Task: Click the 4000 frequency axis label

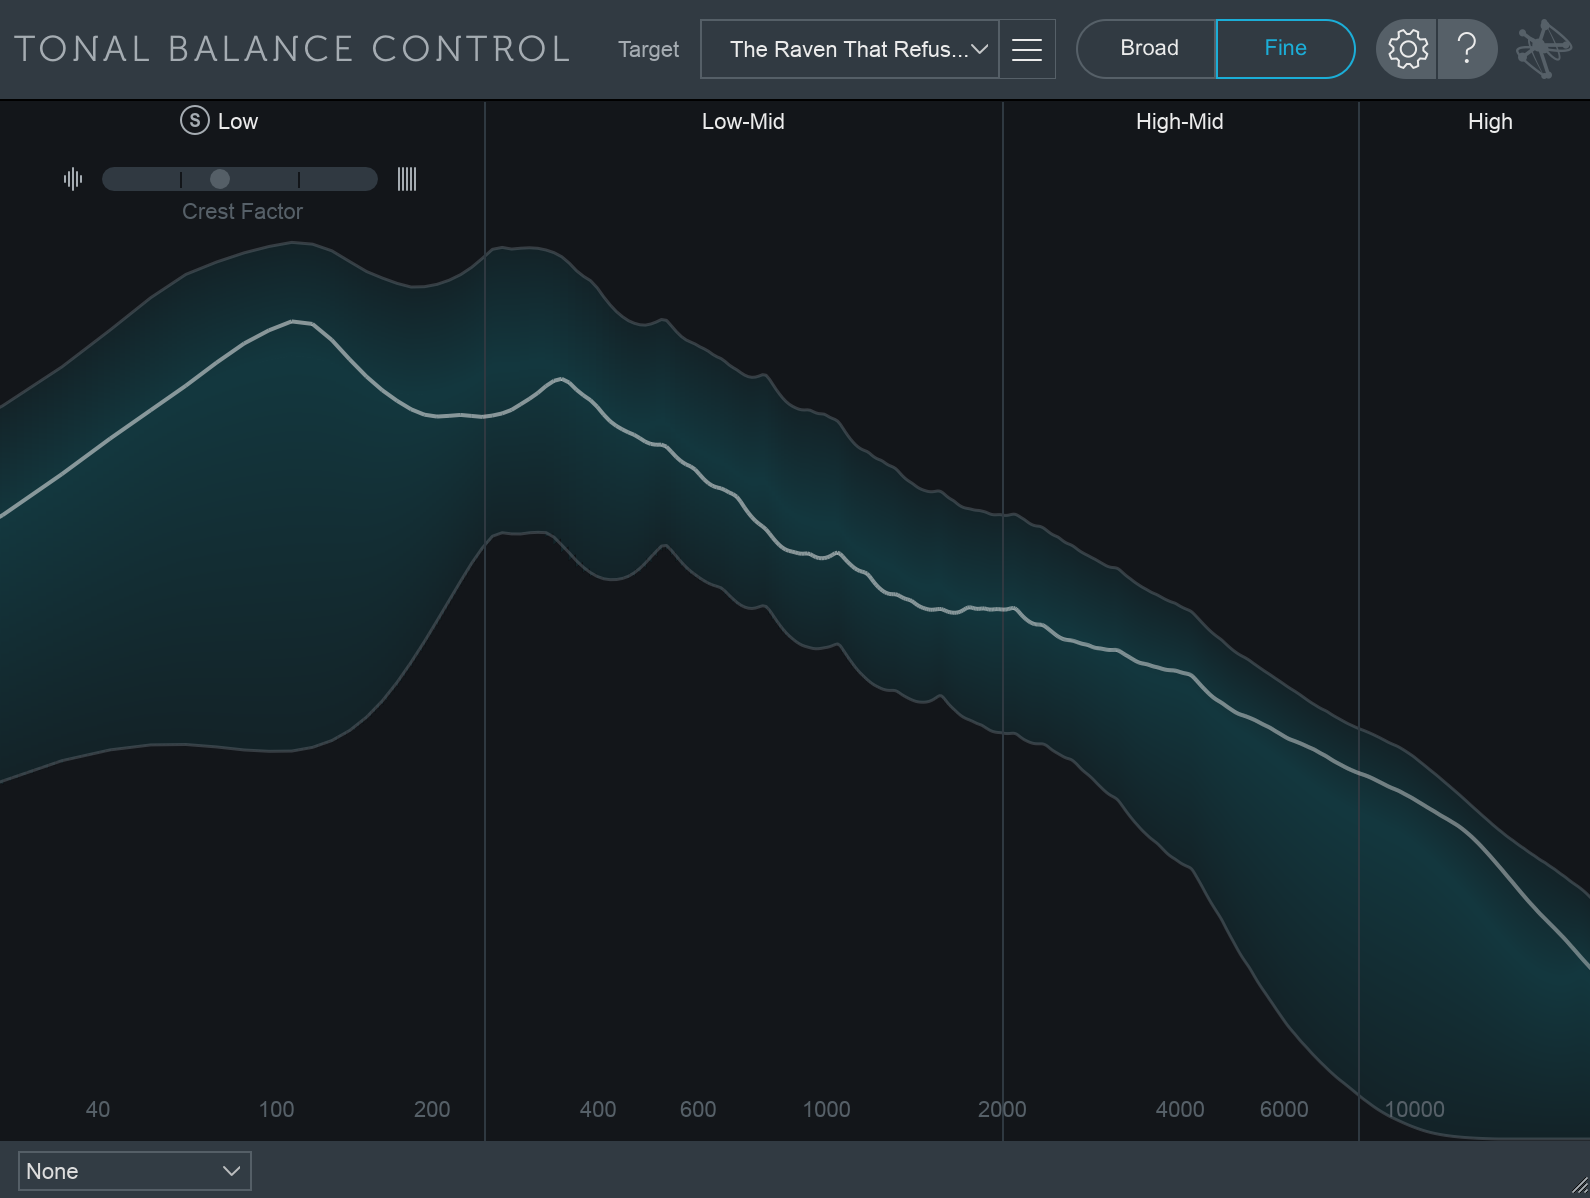Action: tap(1180, 1109)
